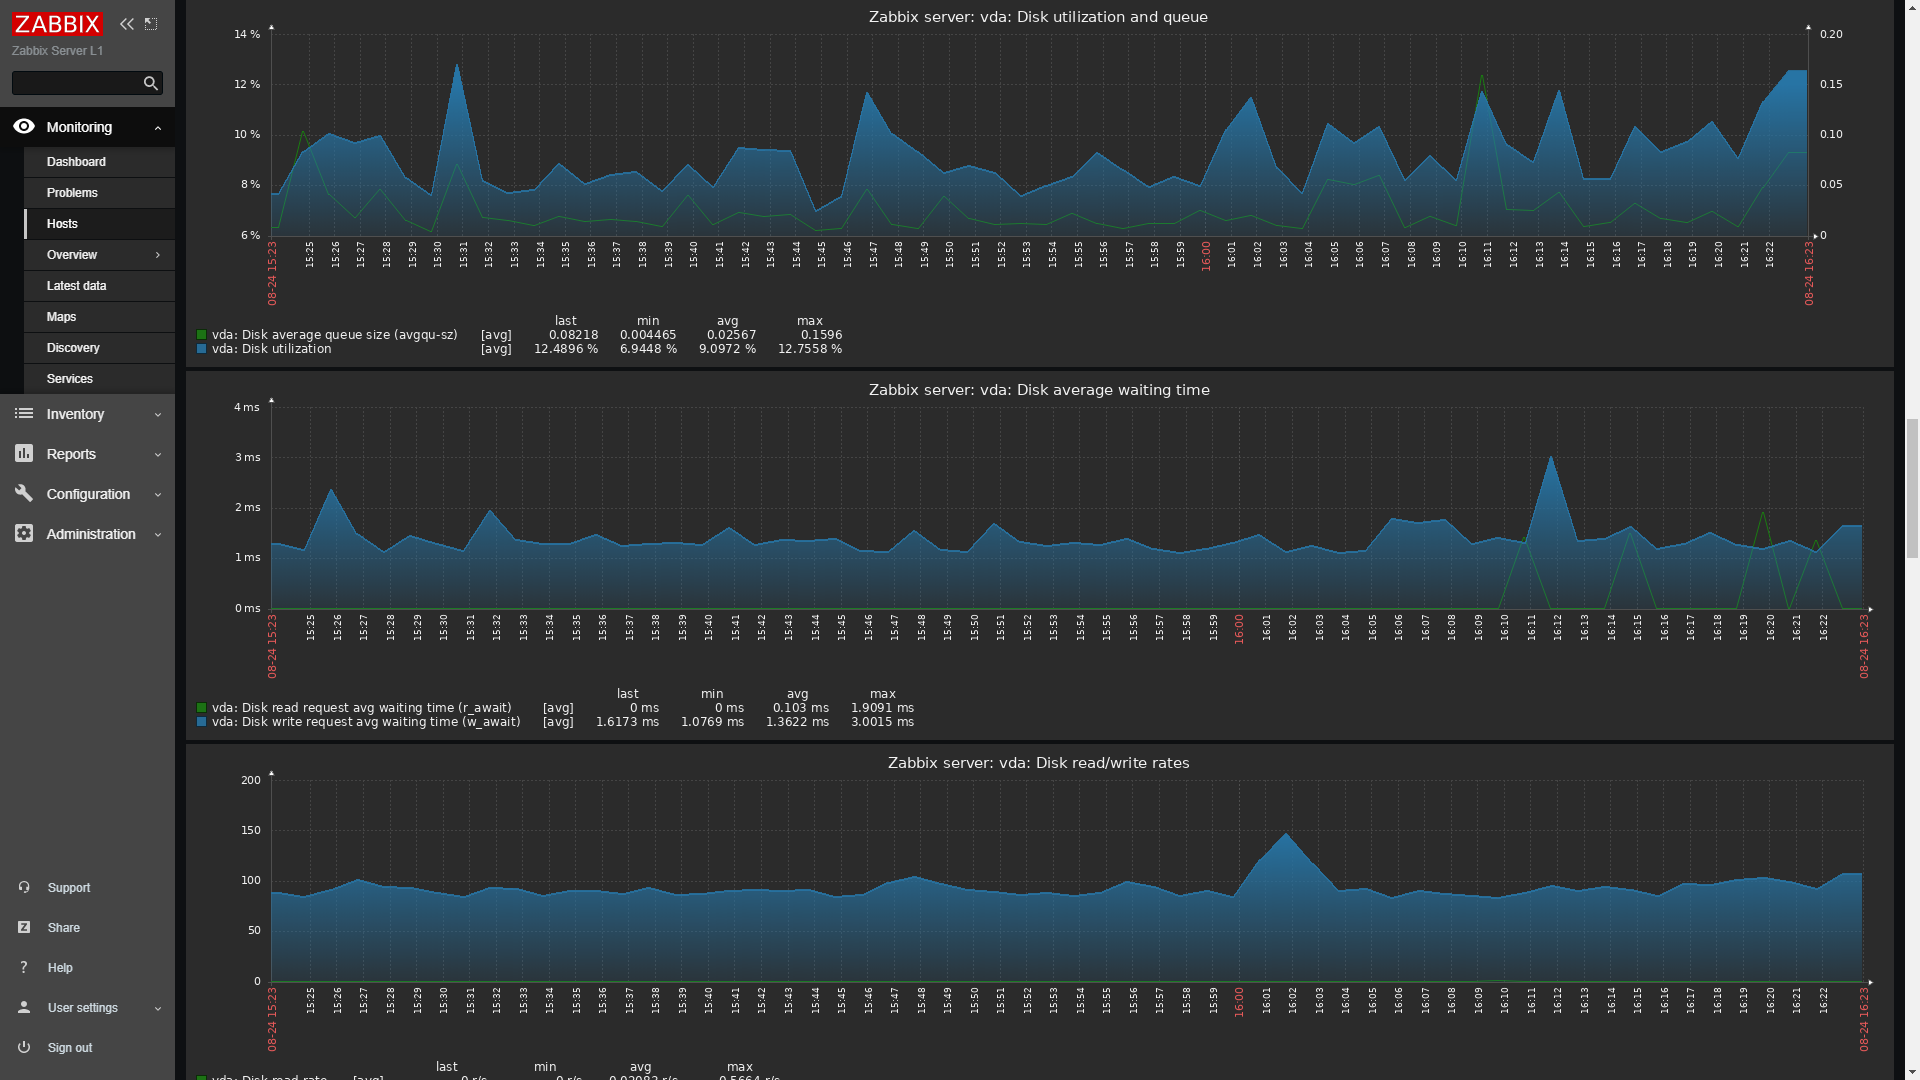Image resolution: width=1920 pixels, height=1080 pixels.
Task: Click the Support headset icon
Action: 24,888
